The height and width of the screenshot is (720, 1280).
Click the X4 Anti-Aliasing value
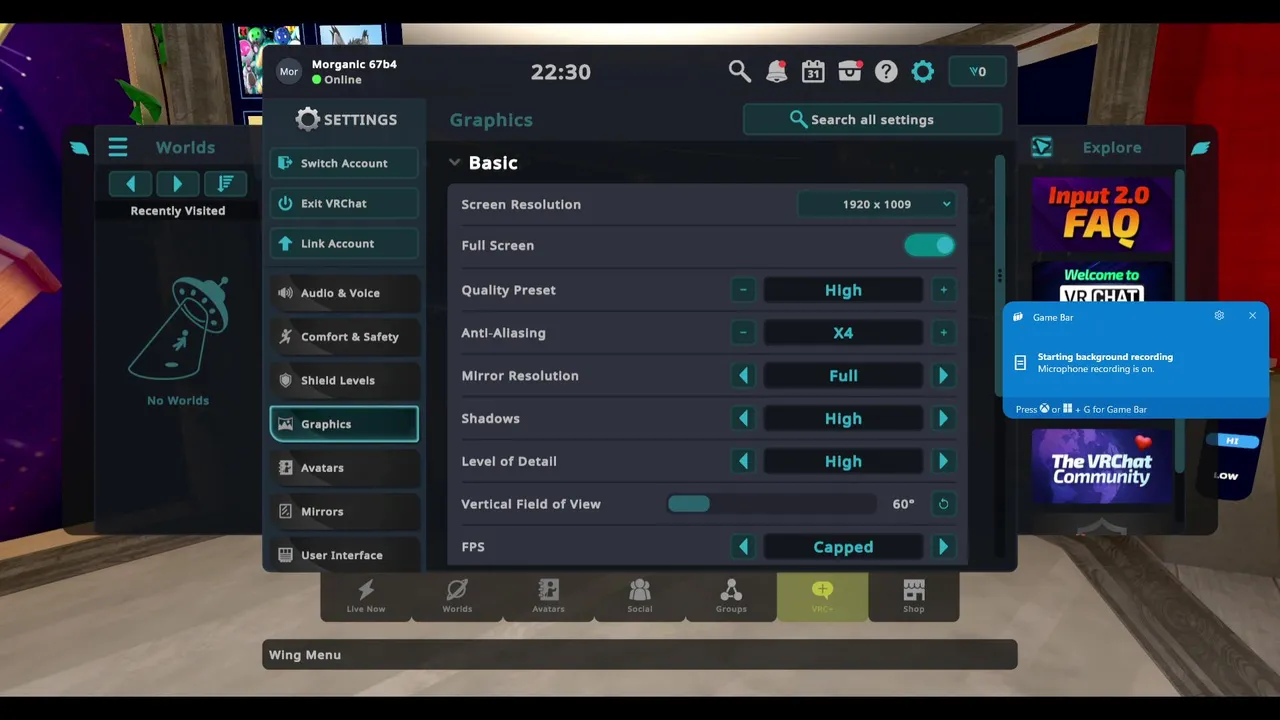click(843, 333)
